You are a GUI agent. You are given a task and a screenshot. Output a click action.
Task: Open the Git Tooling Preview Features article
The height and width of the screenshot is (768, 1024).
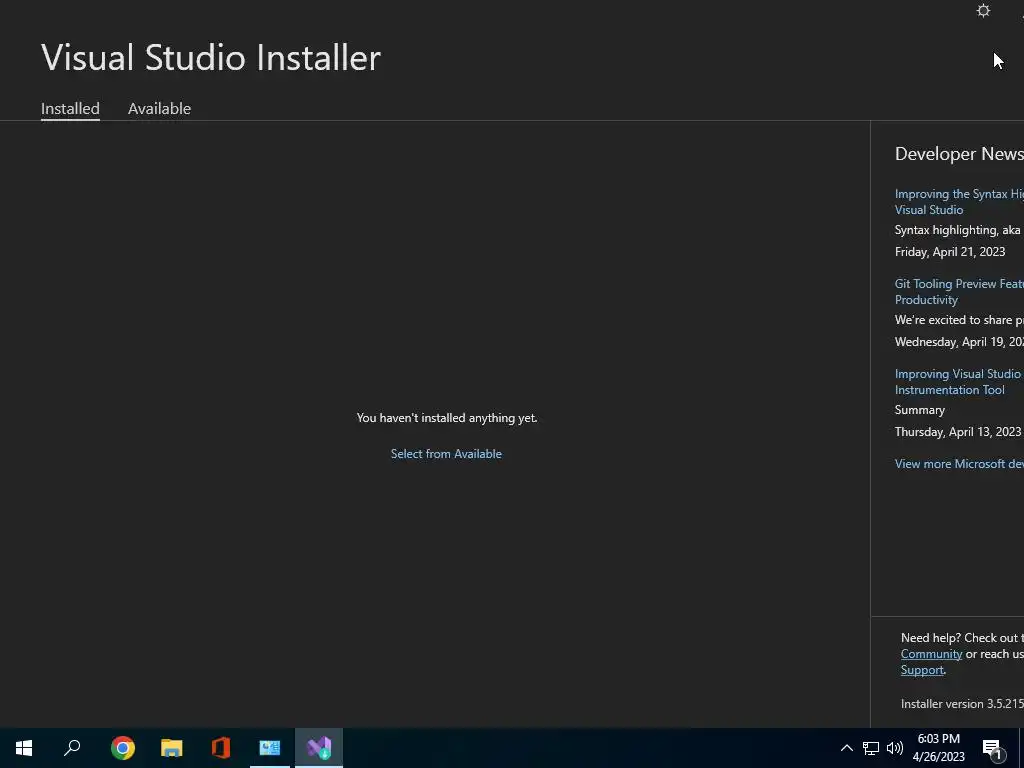click(x=959, y=292)
